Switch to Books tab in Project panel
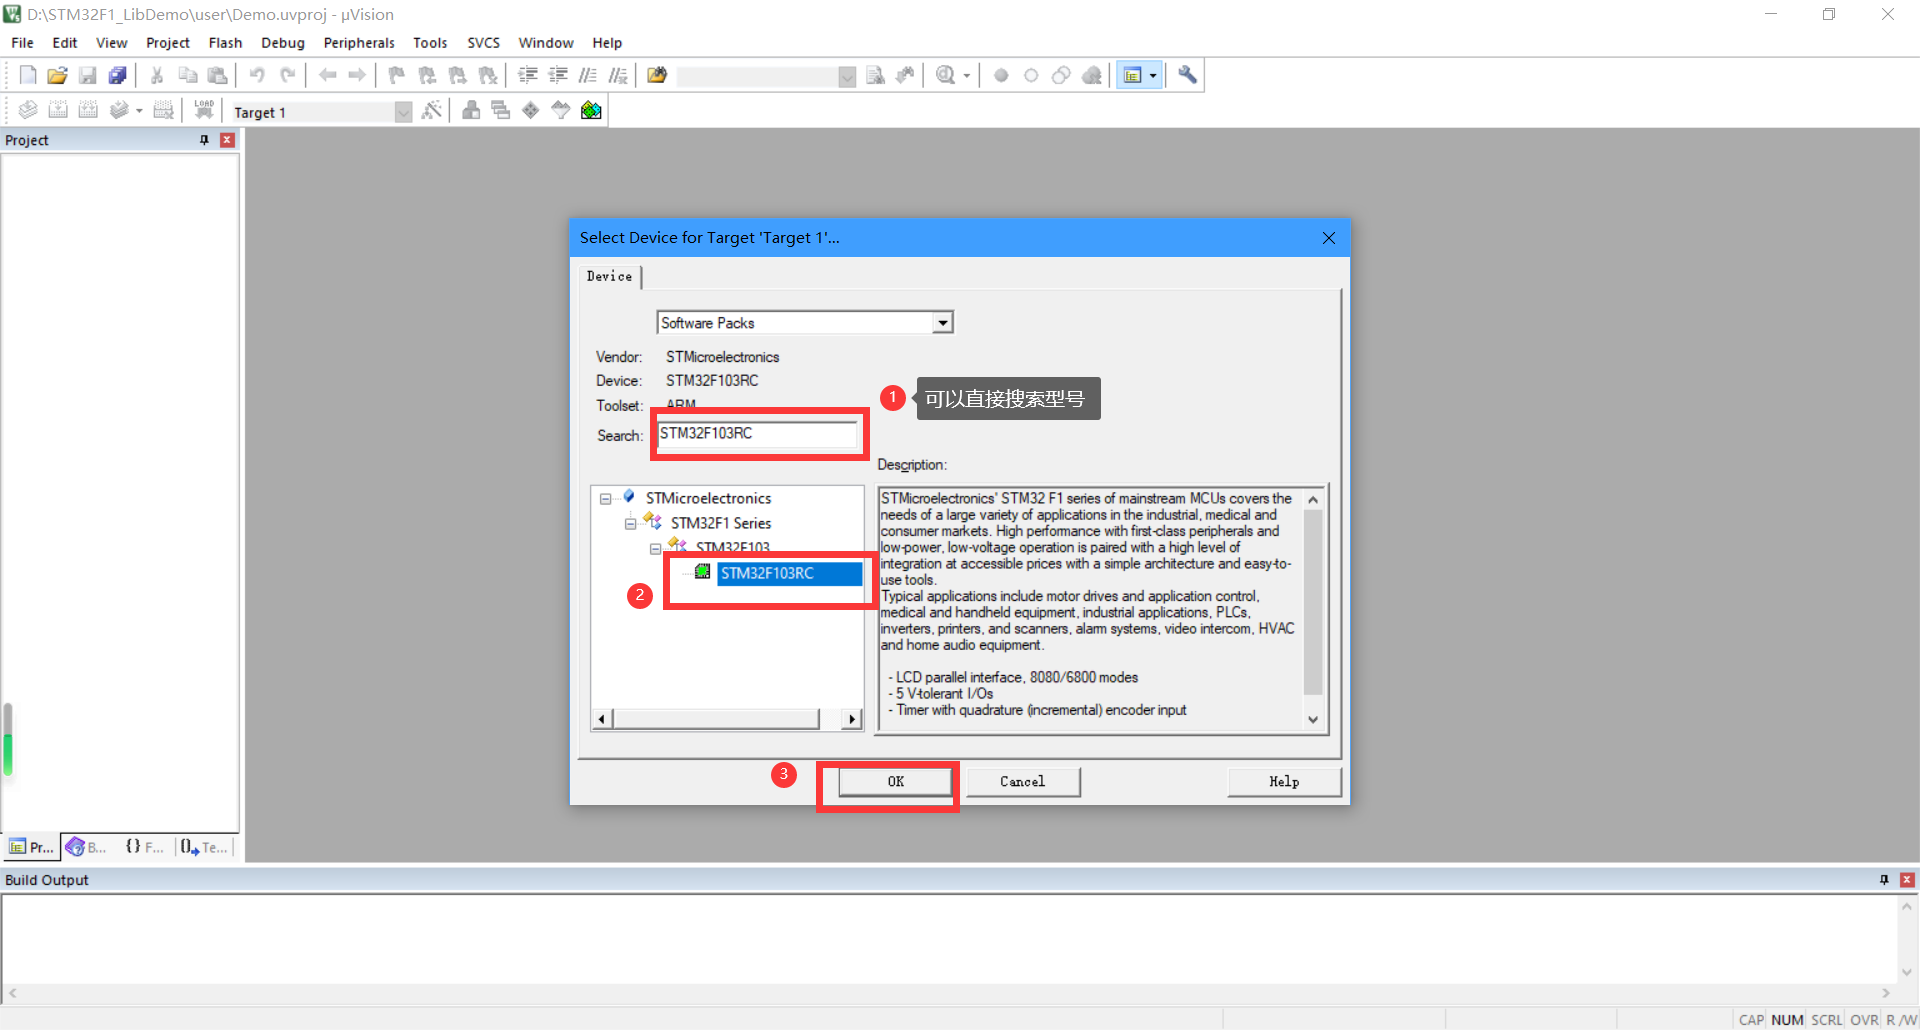 pyautogui.click(x=86, y=847)
